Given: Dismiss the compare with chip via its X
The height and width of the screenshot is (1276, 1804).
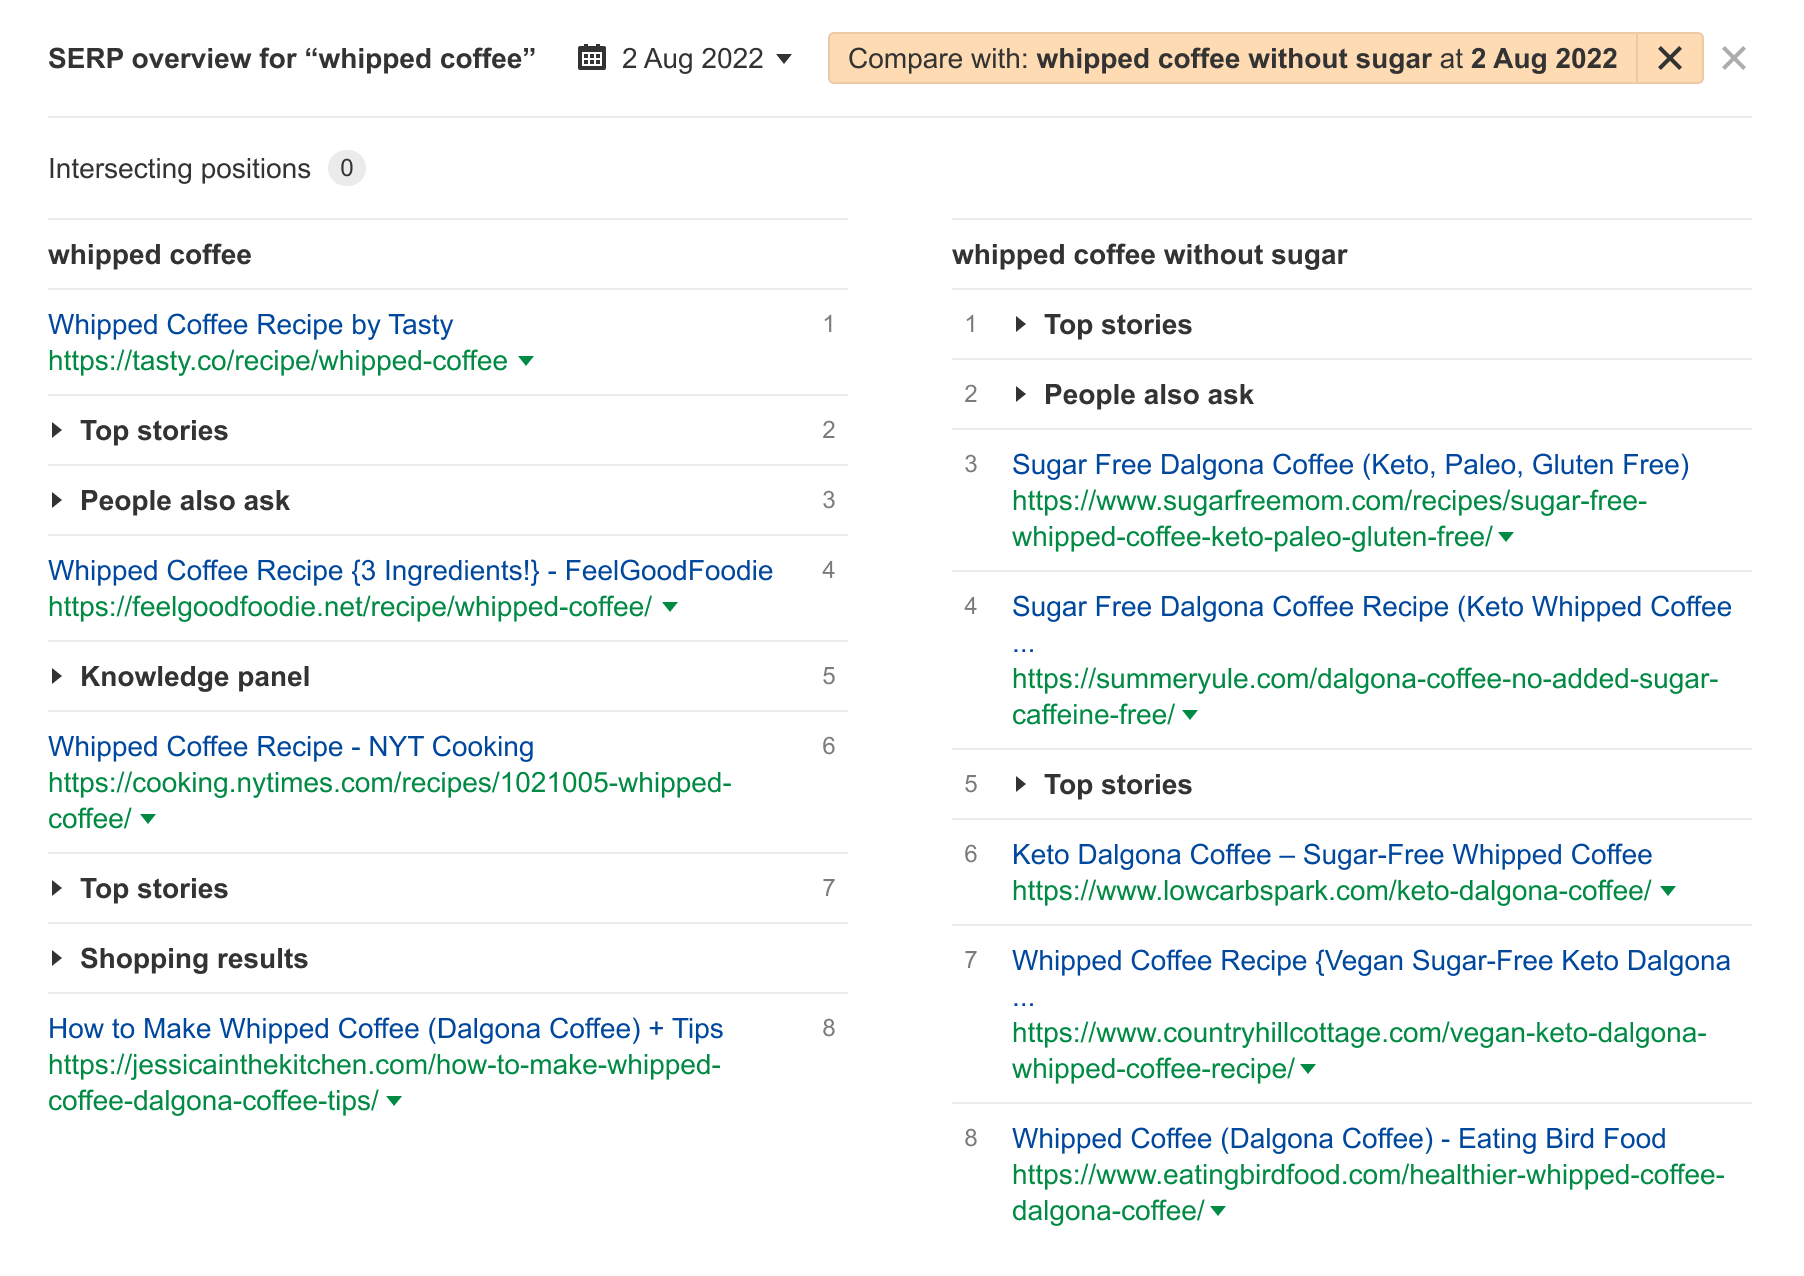Looking at the screenshot, I should point(1668,58).
